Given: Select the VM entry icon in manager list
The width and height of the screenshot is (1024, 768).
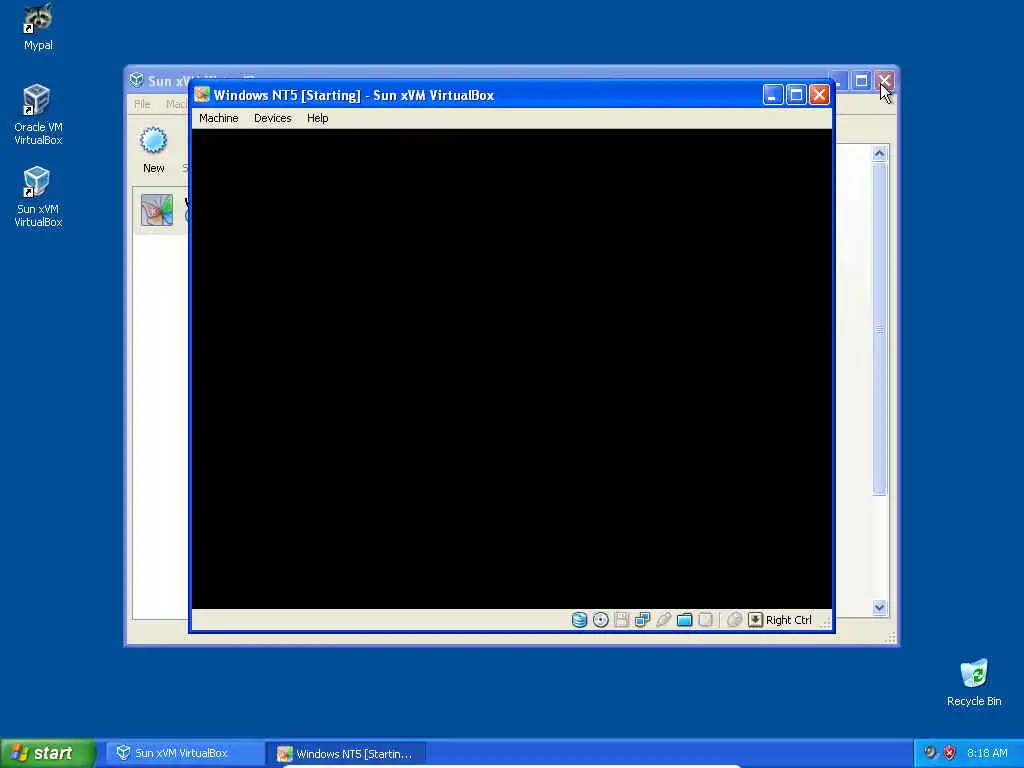Looking at the screenshot, I should pos(157,210).
